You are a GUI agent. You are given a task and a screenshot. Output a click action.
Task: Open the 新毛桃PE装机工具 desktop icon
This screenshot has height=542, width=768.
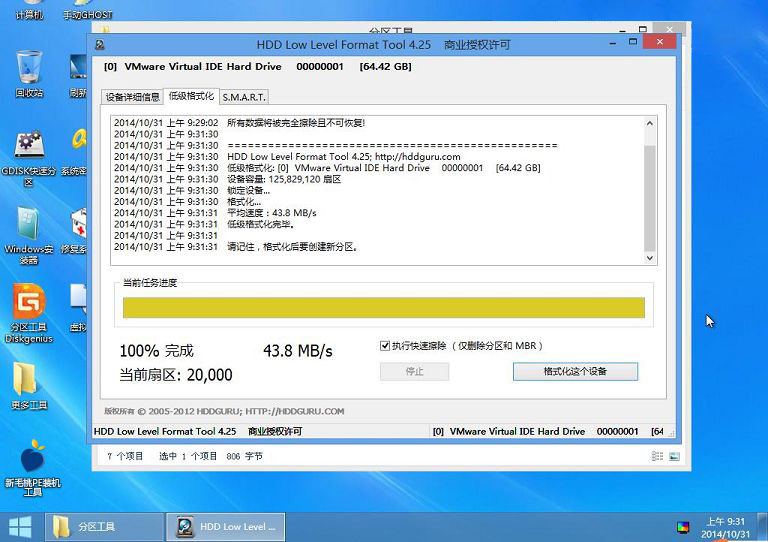click(x=32, y=468)
